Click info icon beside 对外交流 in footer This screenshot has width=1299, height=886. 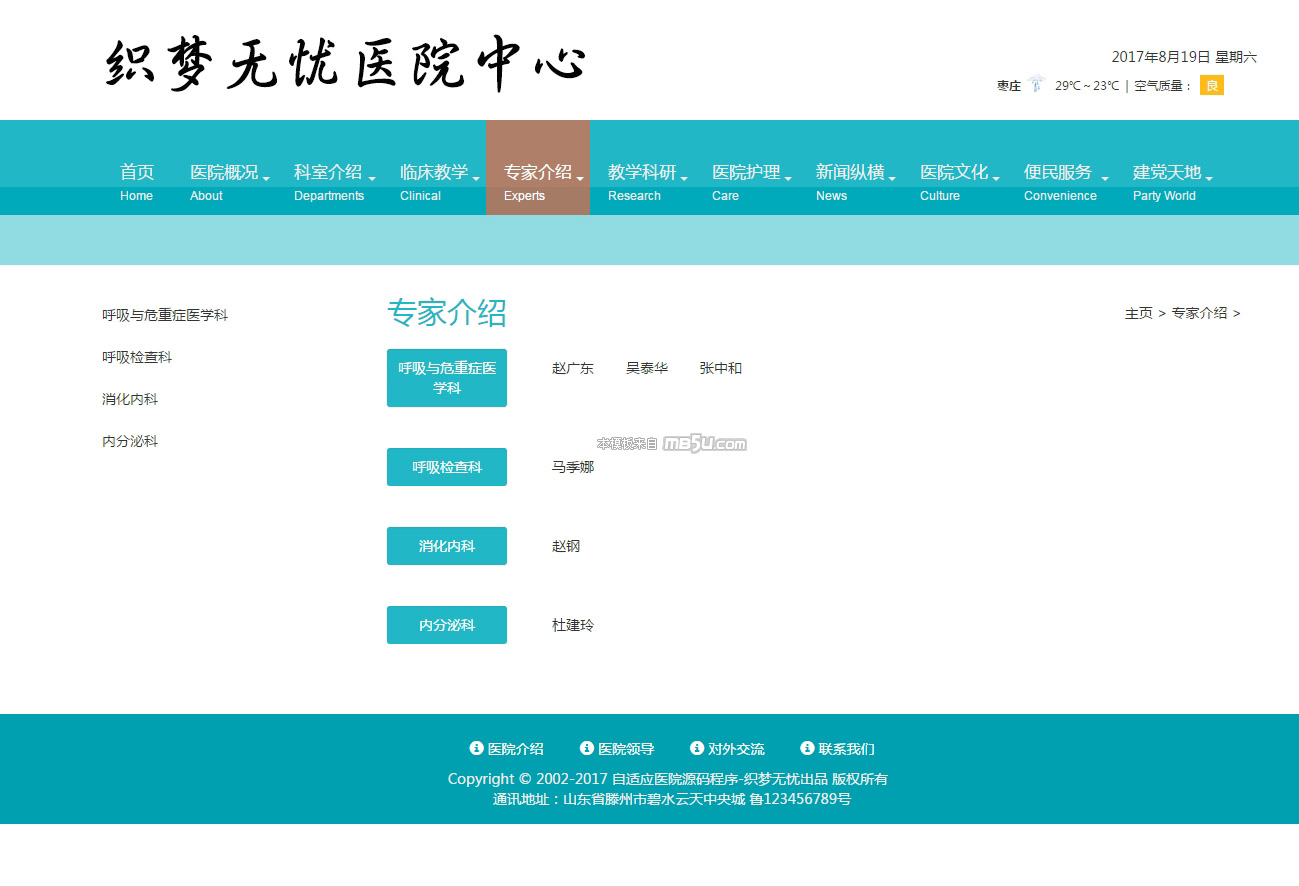click(x=697, y=748)
